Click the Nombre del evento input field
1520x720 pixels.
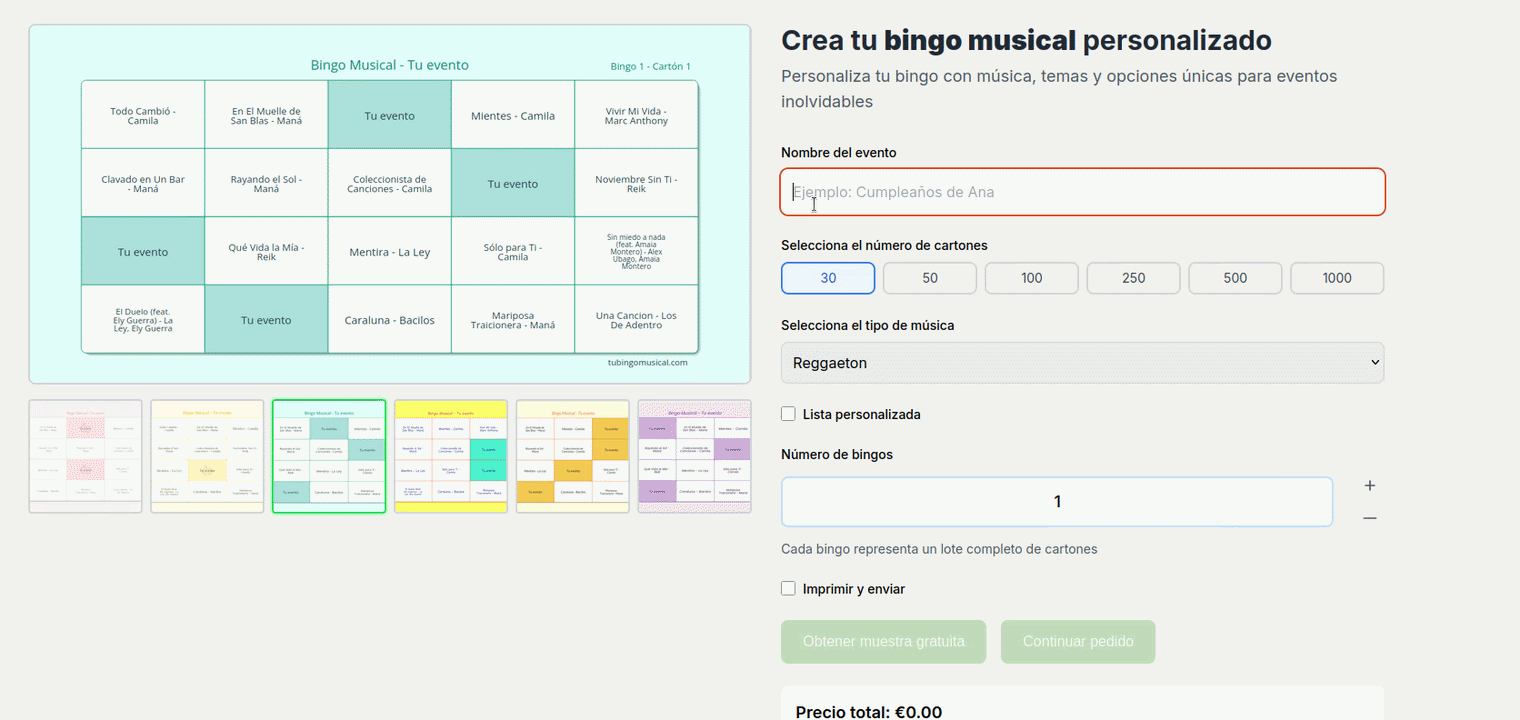(1082, 192)
